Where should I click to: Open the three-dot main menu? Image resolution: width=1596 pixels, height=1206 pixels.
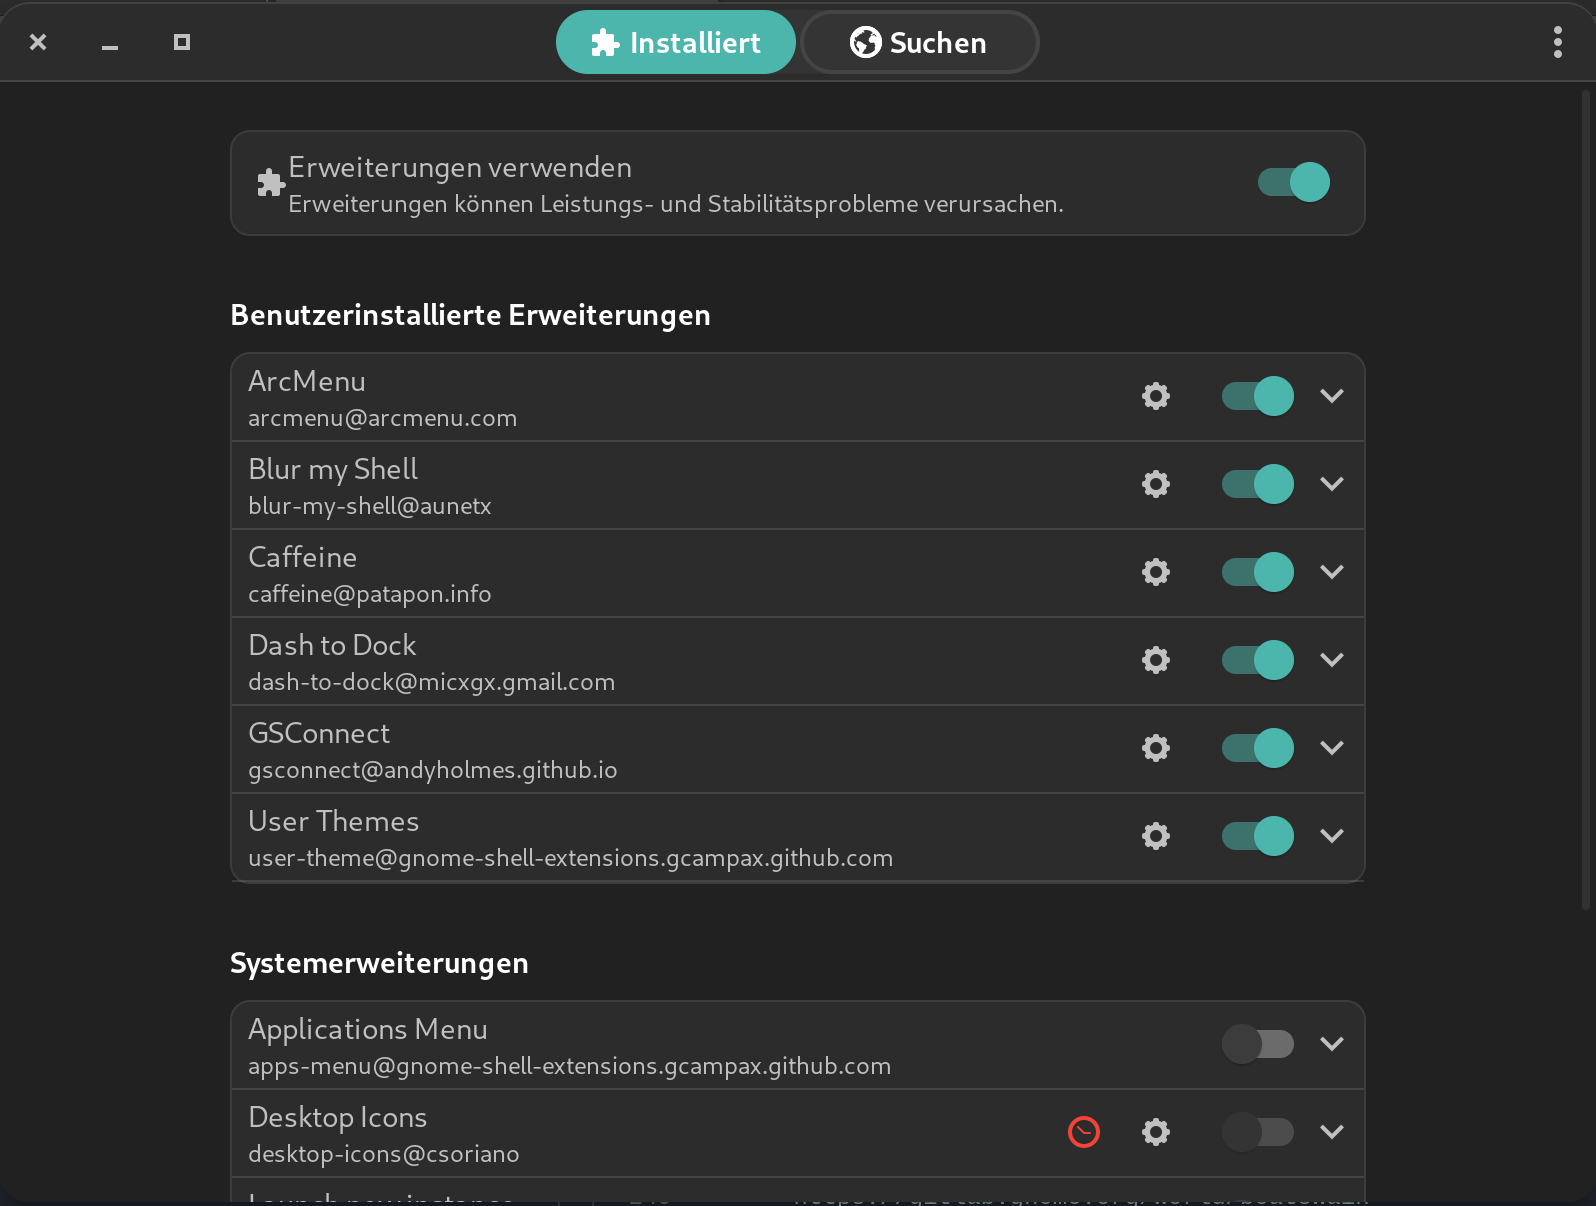click(1558, 42)
